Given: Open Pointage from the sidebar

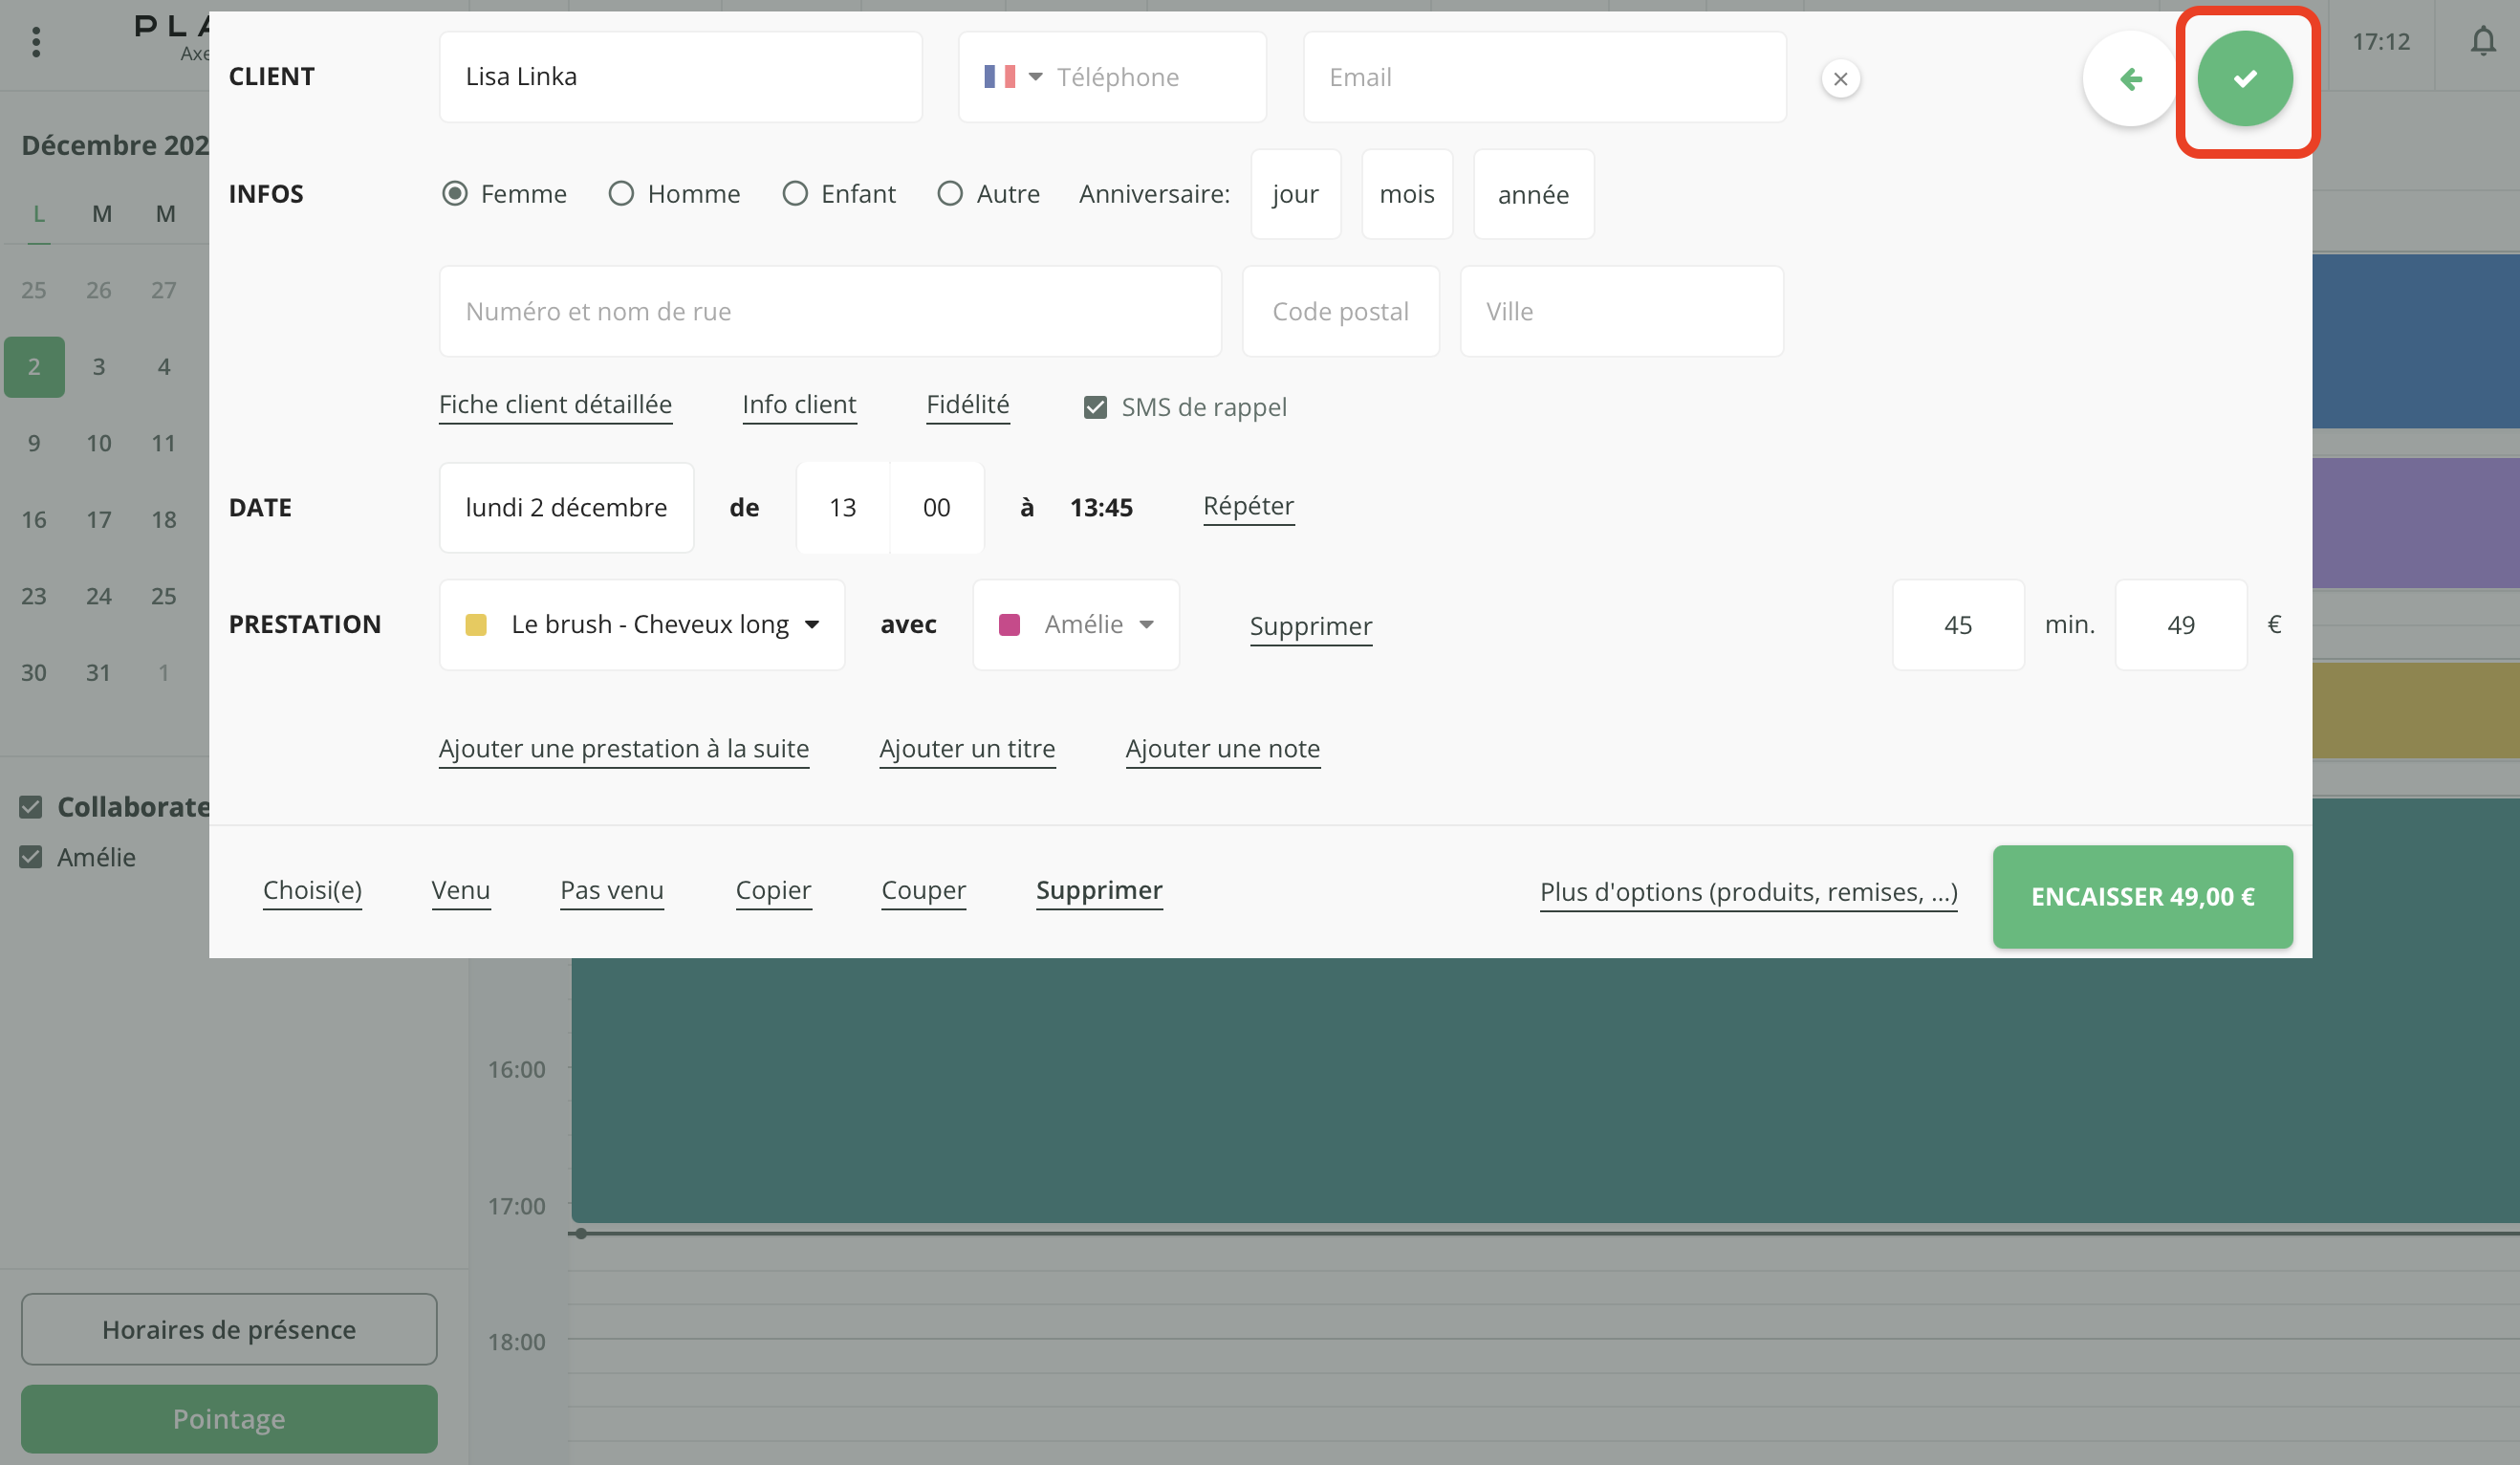Looking at the screenshot, I should point(228,1418).
